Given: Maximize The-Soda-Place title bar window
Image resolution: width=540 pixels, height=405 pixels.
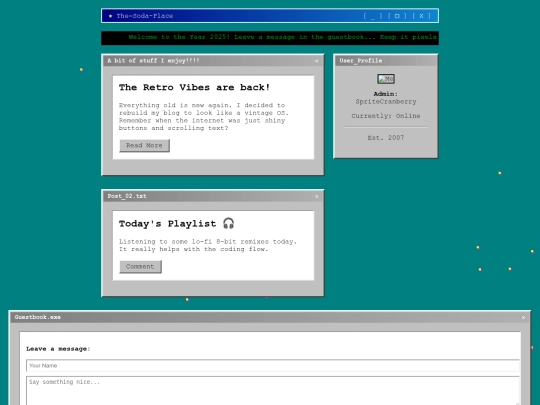Looking at the screenshot, I should [x=397, y=16].
